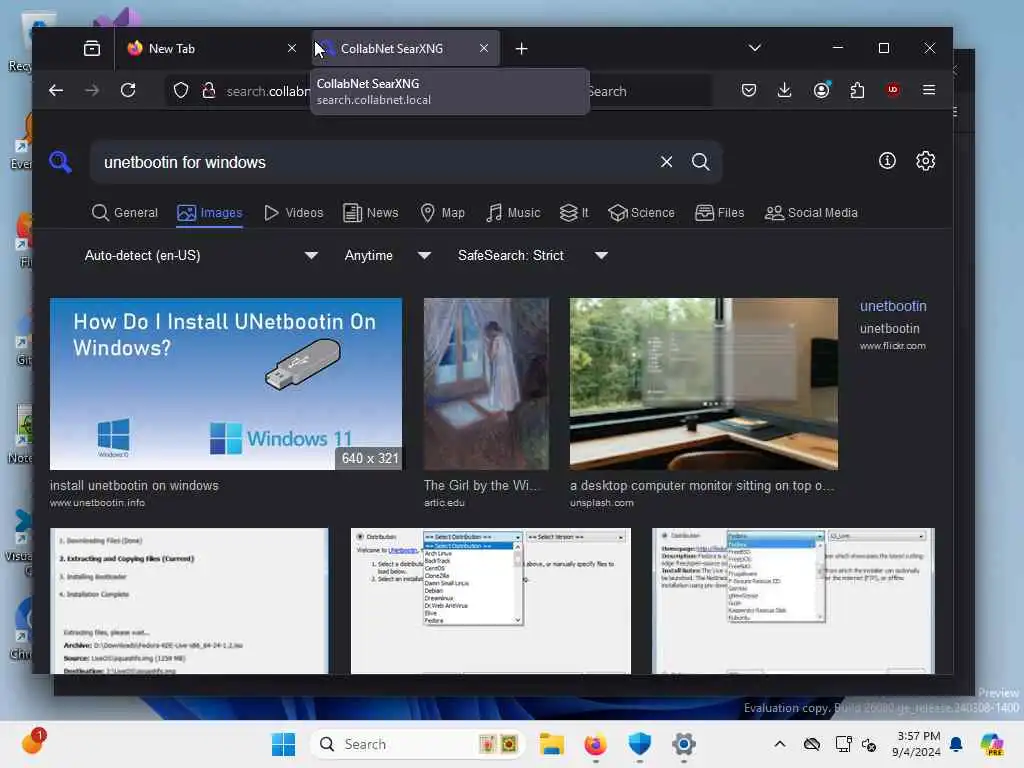This screenshot has height=768, width=1024.
Task: Click the taskbar Search box
Action: (x=418, y=744)
